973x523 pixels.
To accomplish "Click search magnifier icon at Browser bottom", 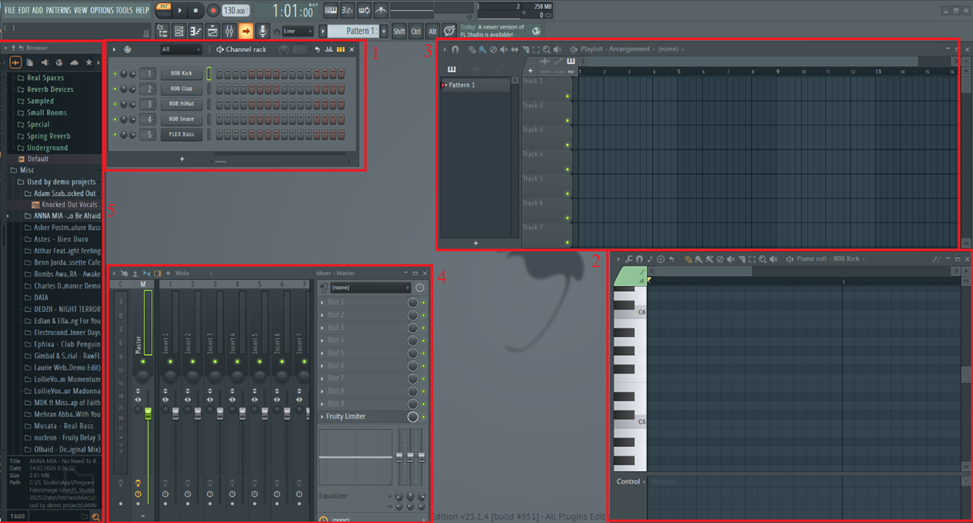I will 96,517.
